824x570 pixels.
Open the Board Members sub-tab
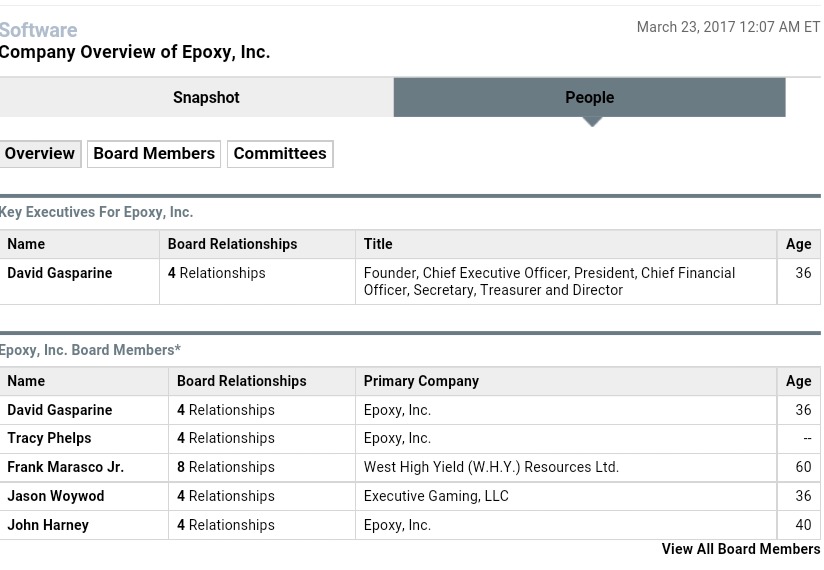(153, 153)
